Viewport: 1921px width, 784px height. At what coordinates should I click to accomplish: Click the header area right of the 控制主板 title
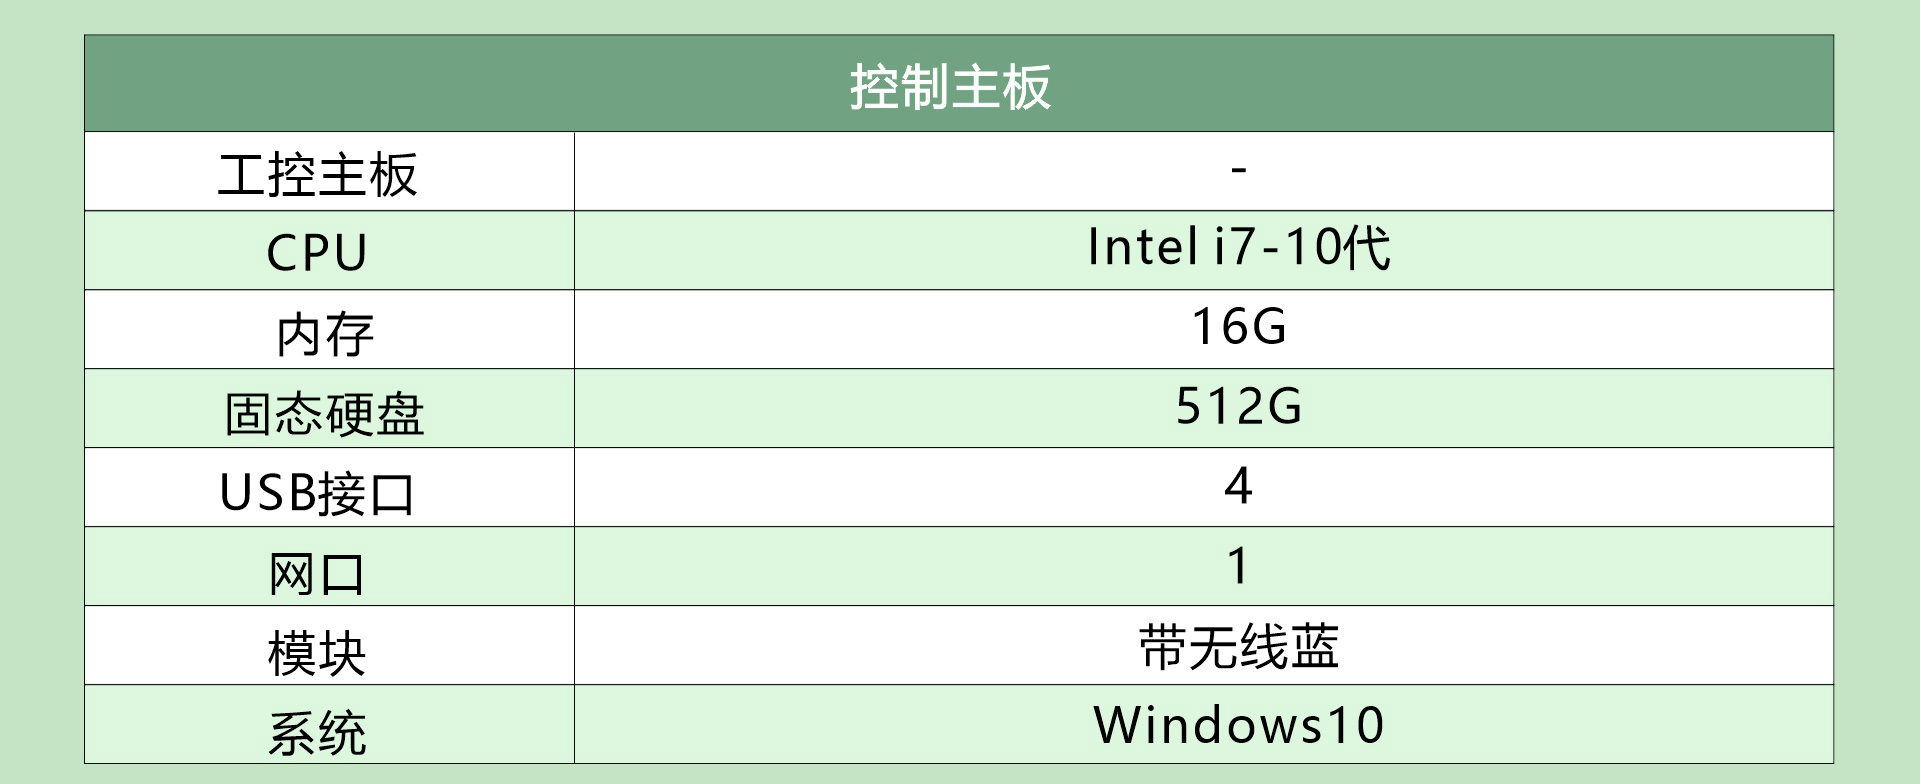tap(1450, 85)
